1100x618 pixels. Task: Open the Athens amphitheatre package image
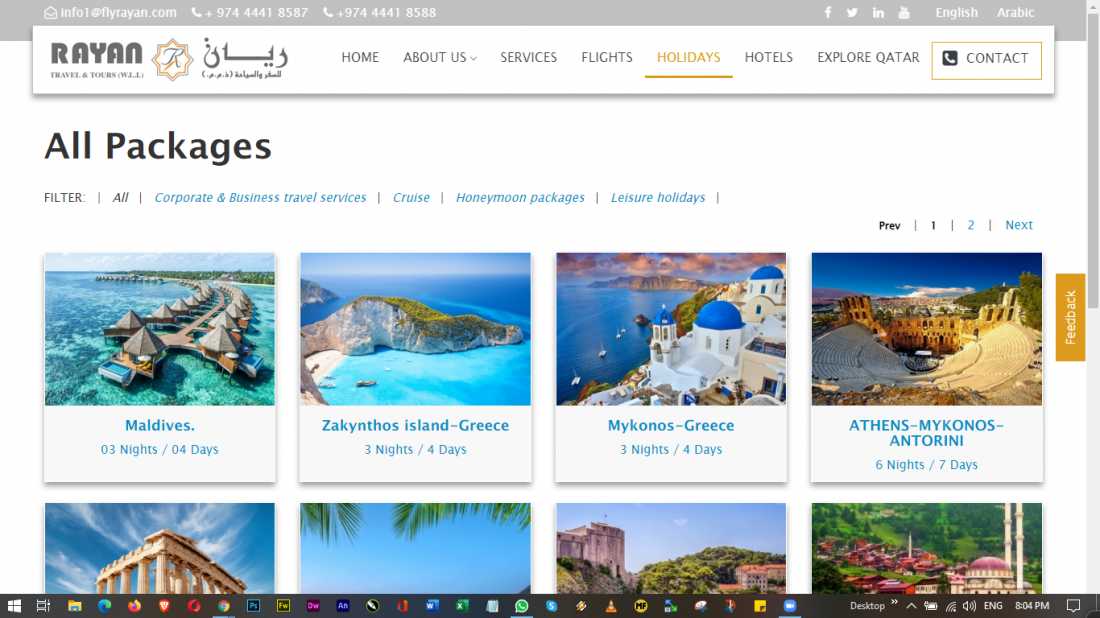(x=927, y=329)
